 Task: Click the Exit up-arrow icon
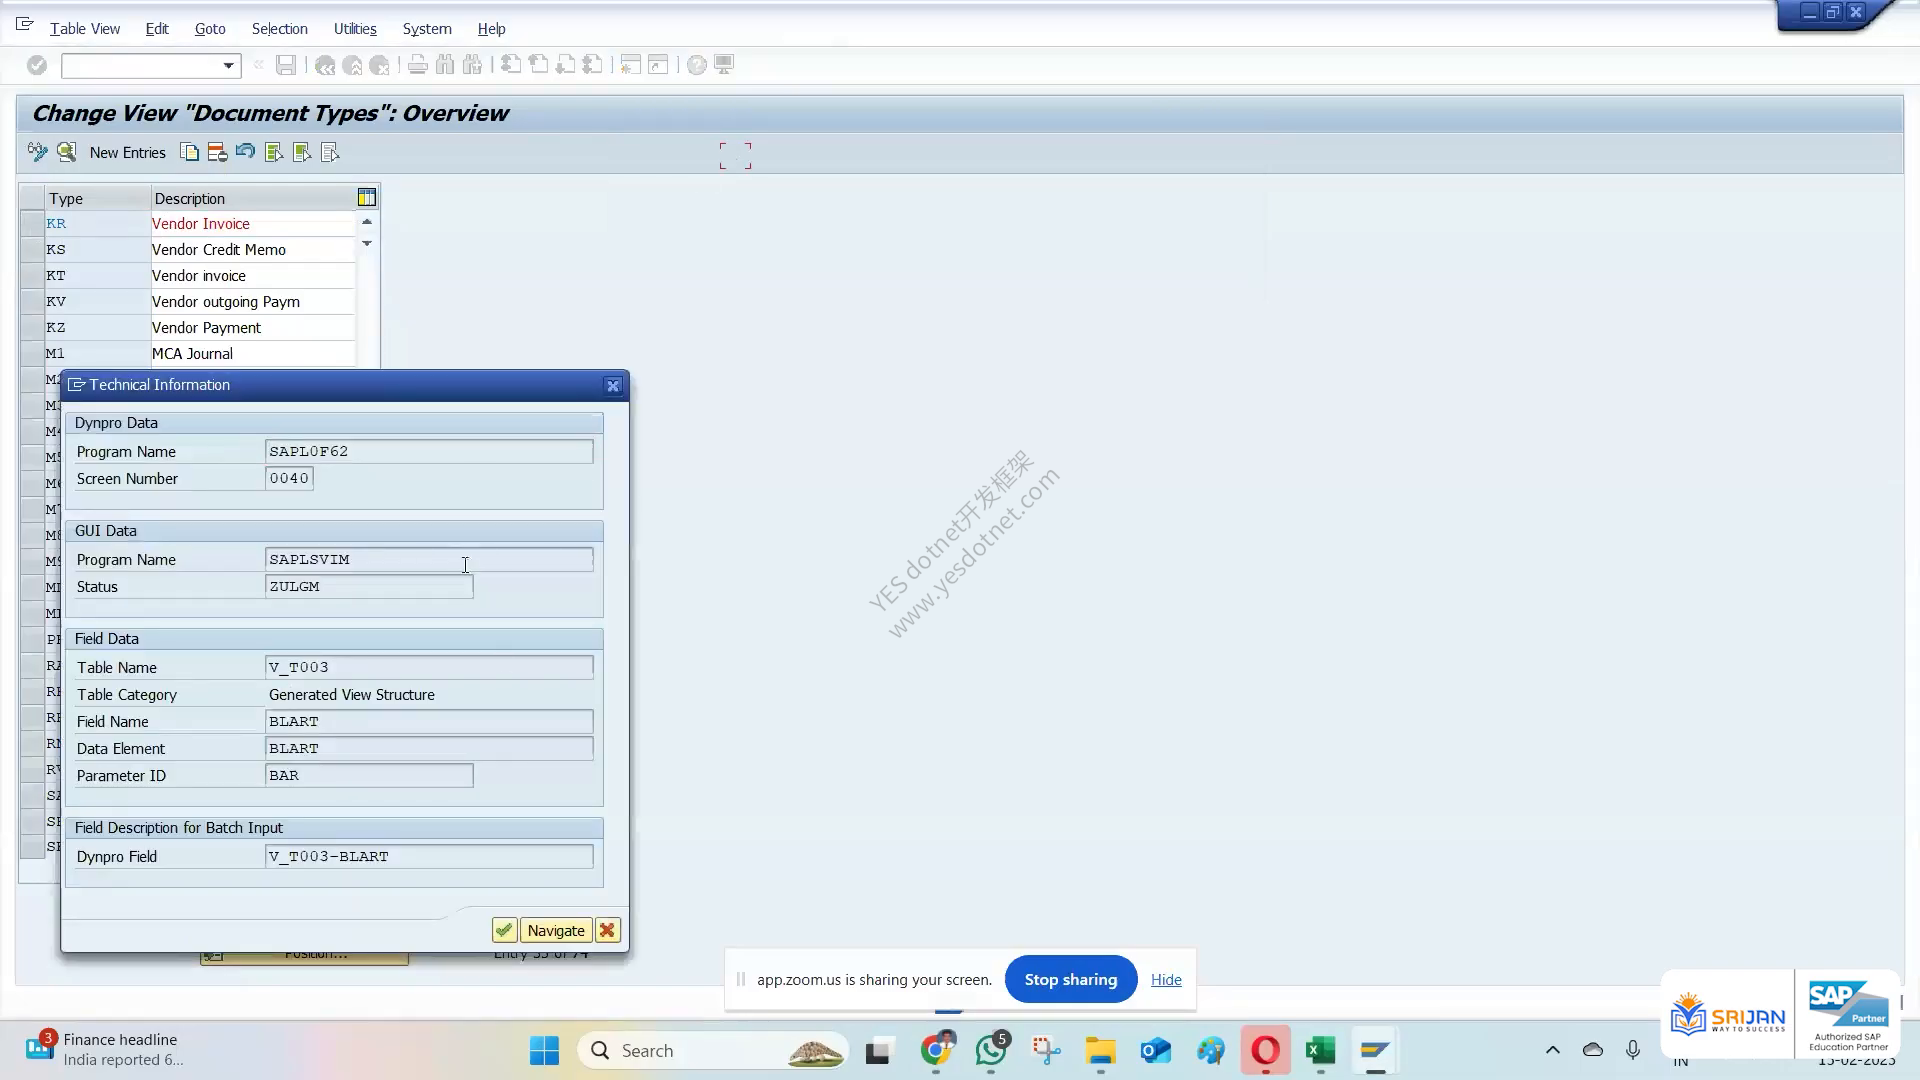point(352,65)
